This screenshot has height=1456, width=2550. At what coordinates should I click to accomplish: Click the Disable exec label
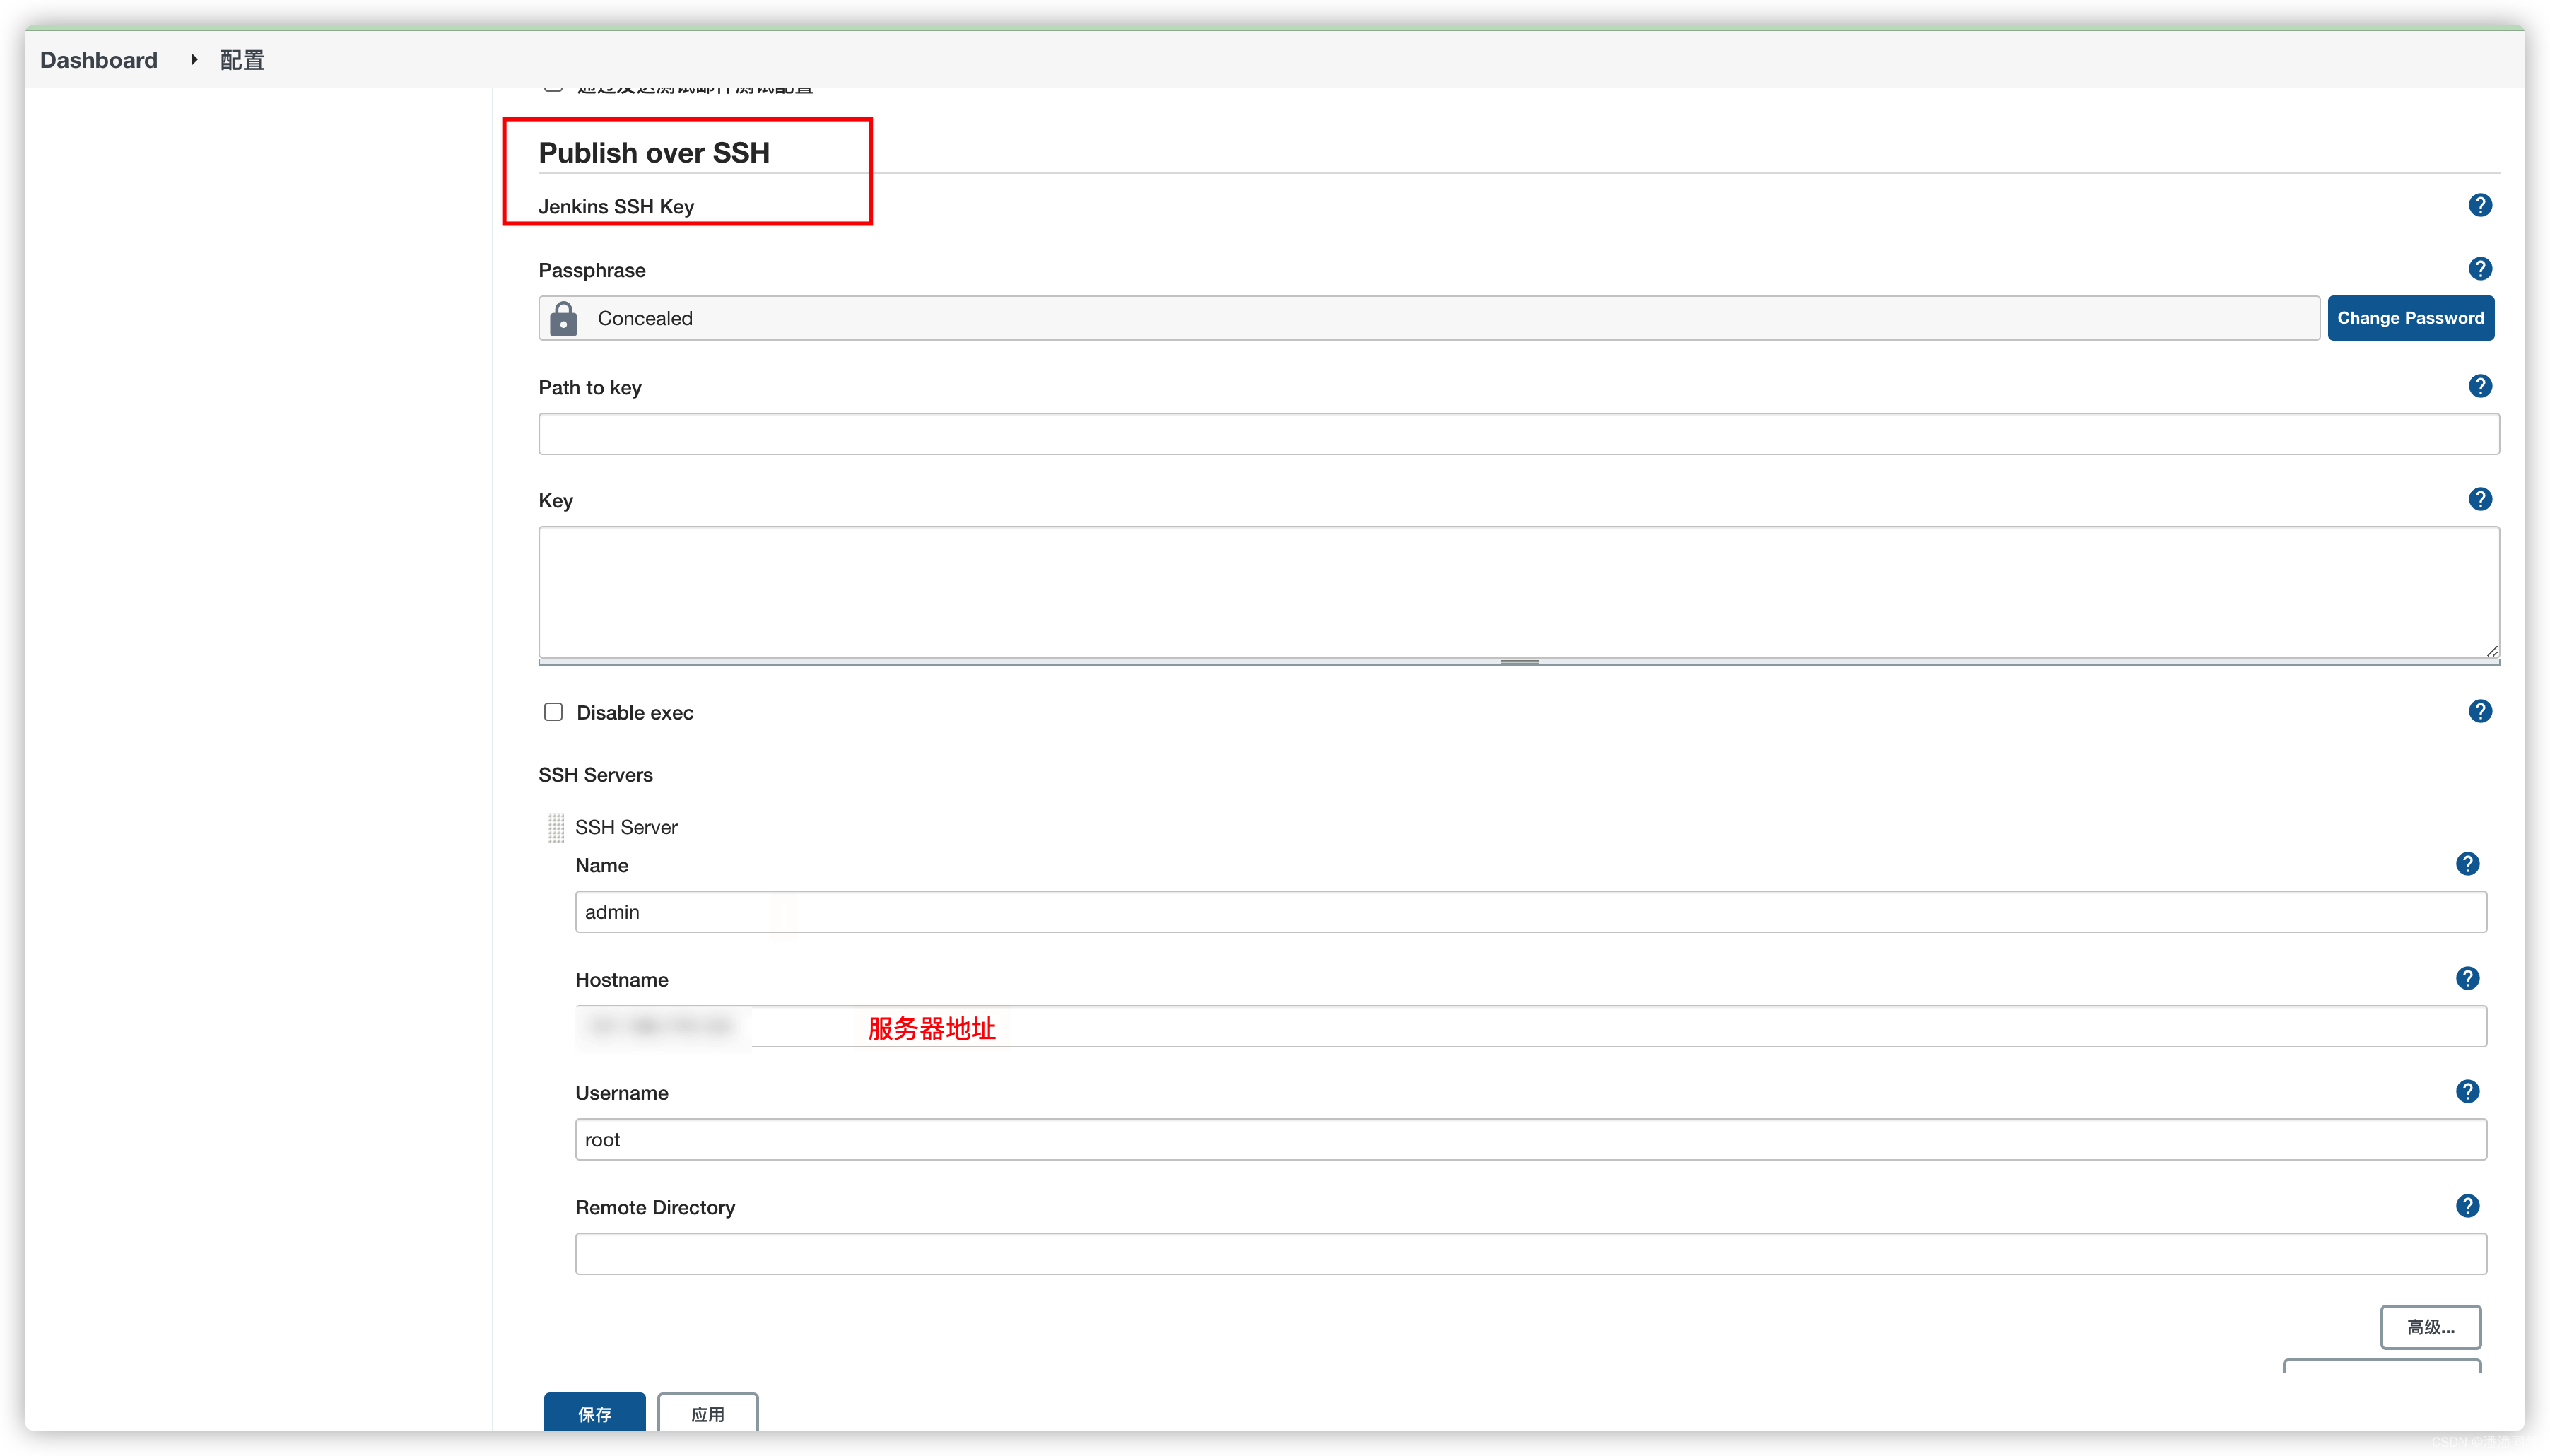point(635,713)
